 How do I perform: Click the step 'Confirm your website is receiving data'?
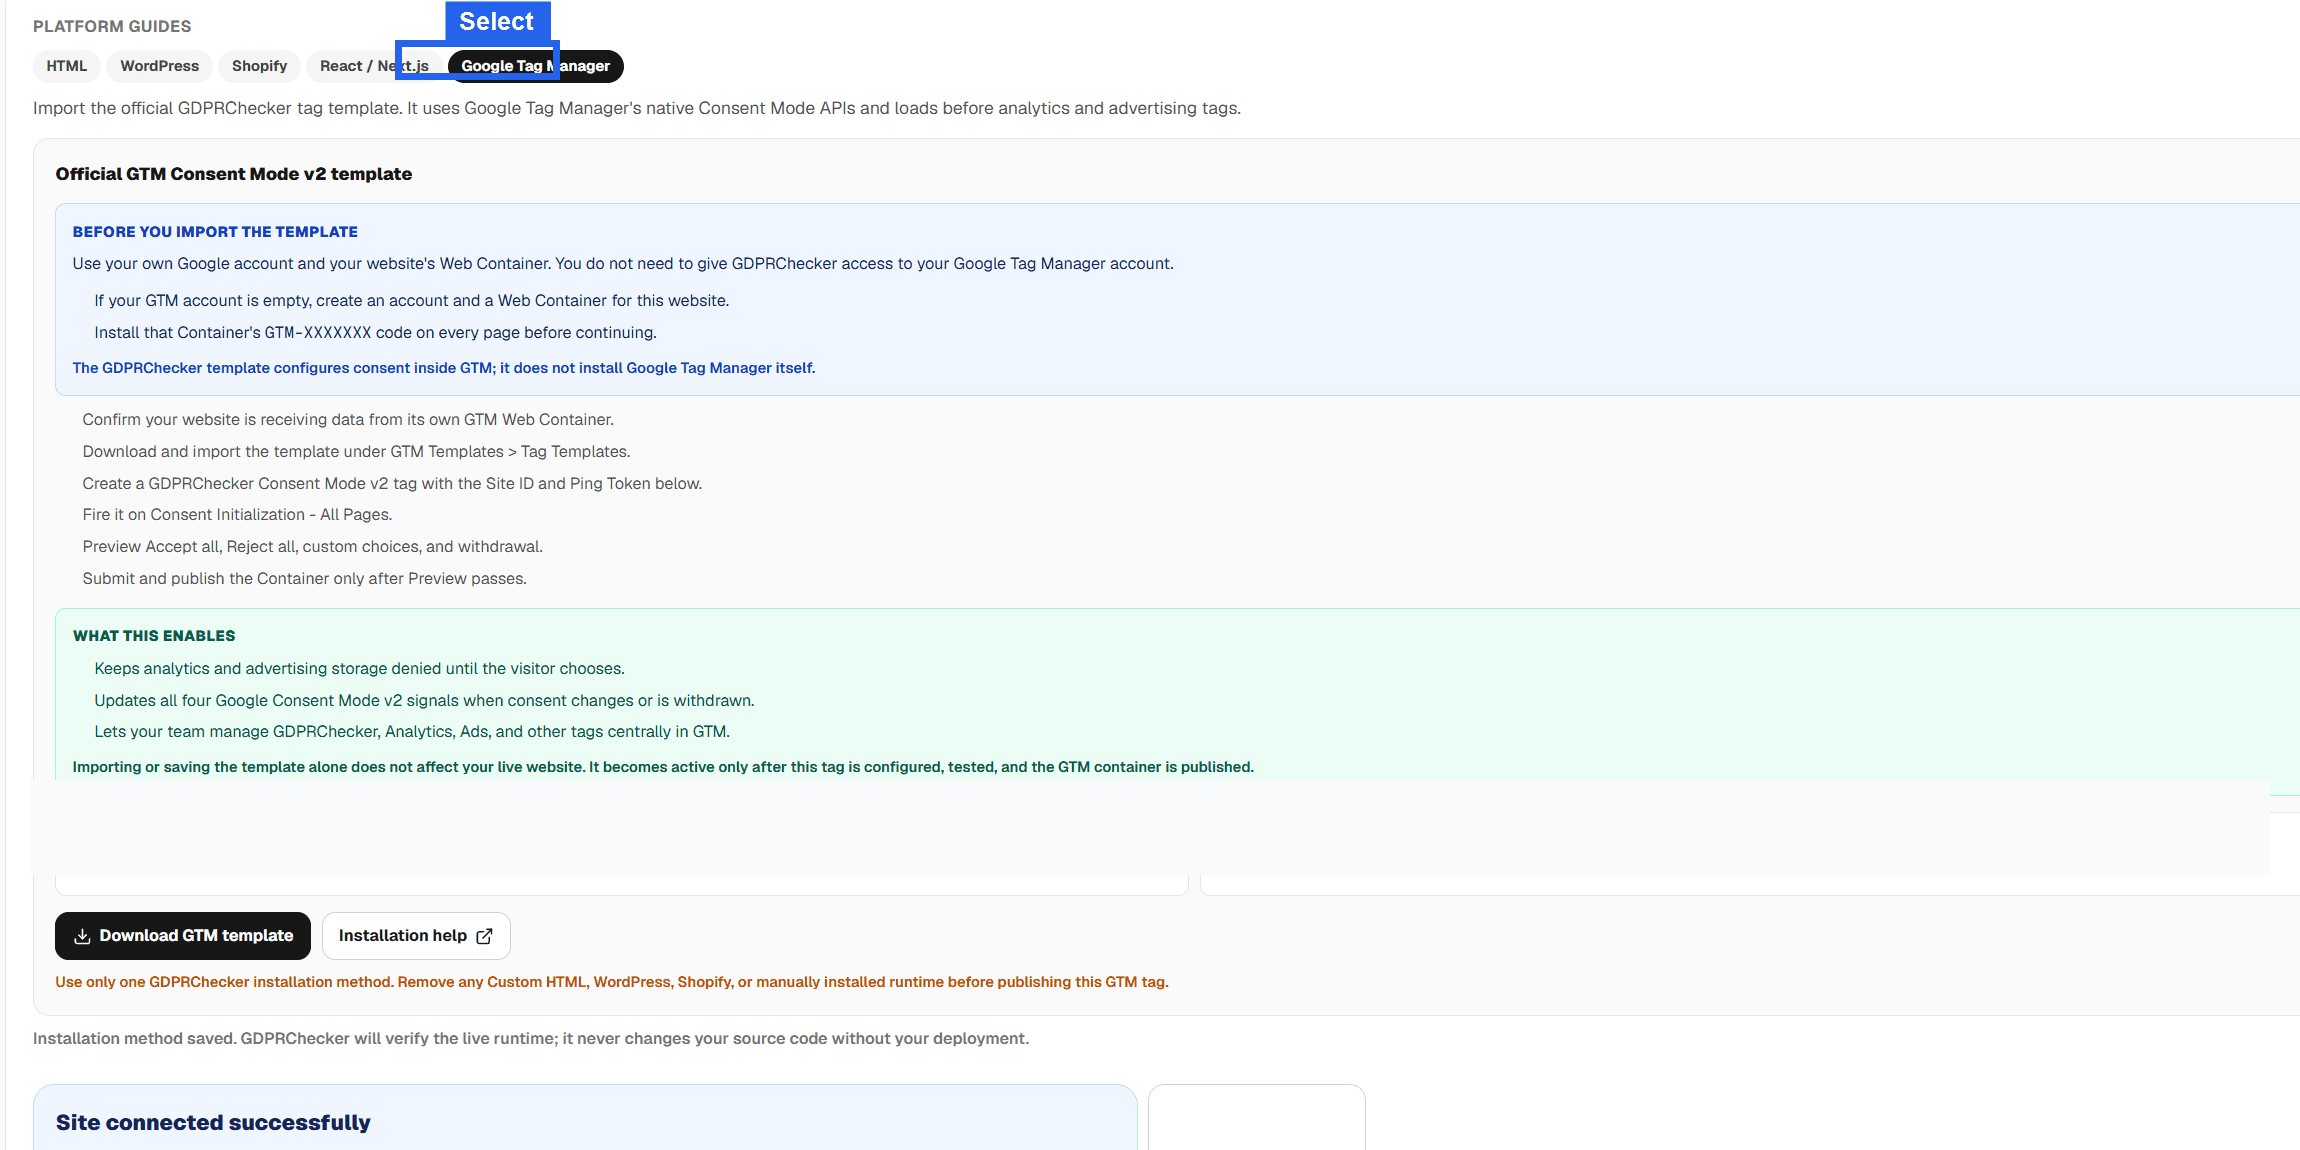348,420
